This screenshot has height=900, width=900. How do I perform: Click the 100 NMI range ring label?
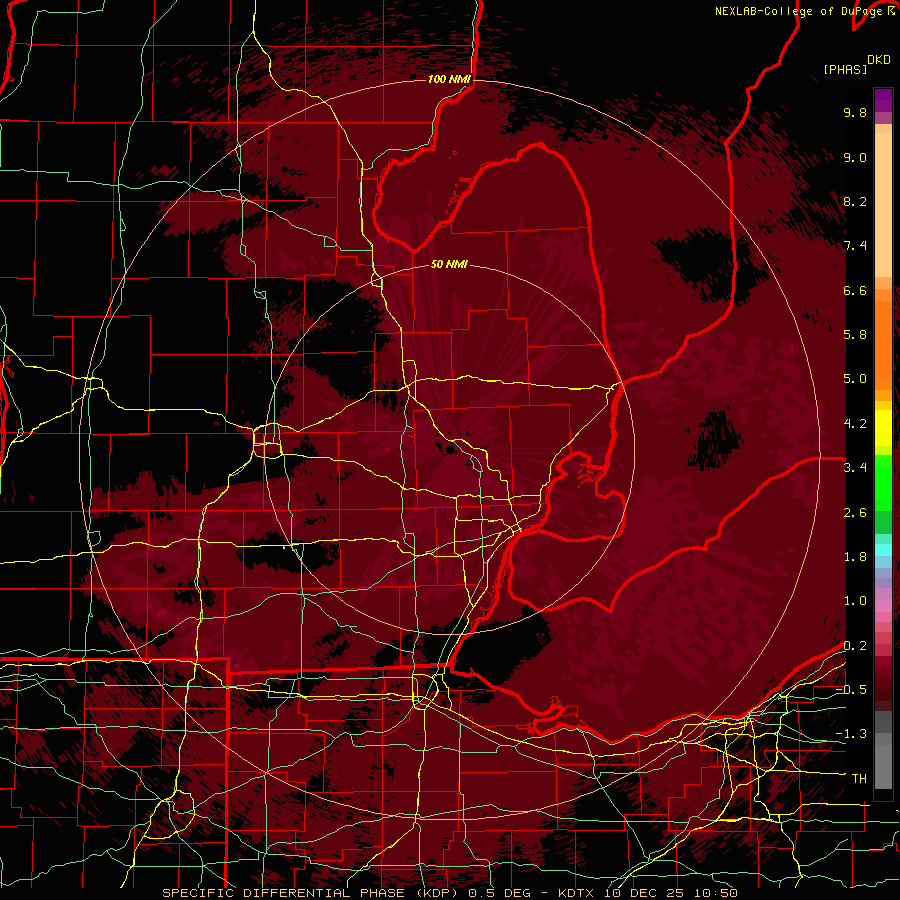click(x=449, y=79)
